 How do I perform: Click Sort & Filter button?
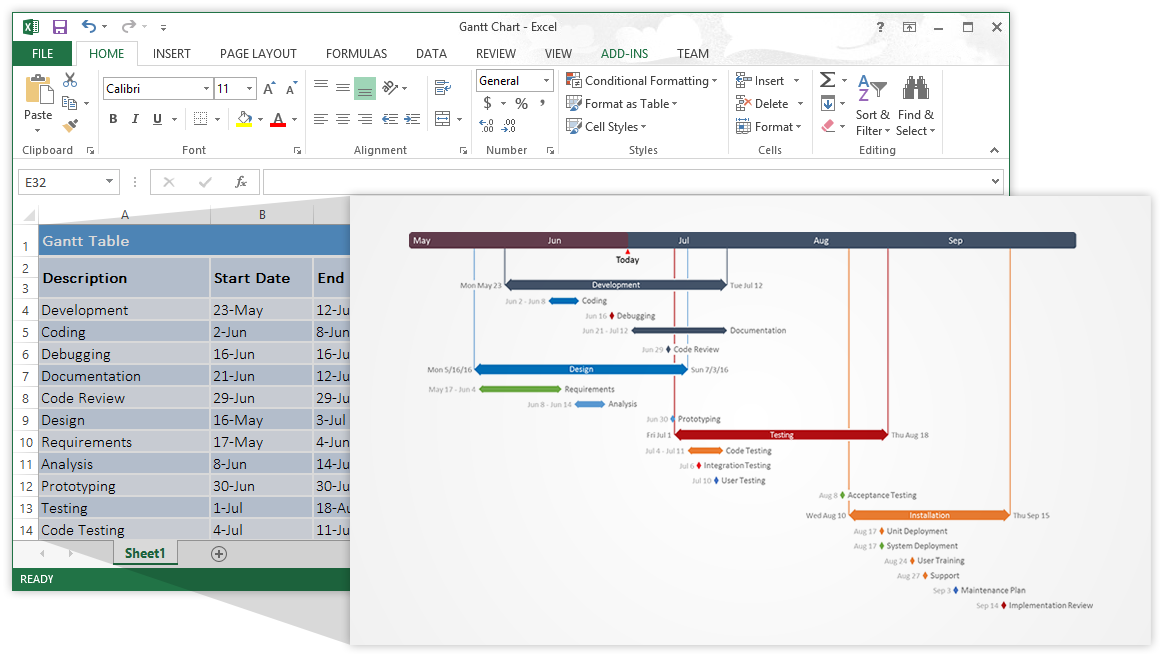(872, 105)
